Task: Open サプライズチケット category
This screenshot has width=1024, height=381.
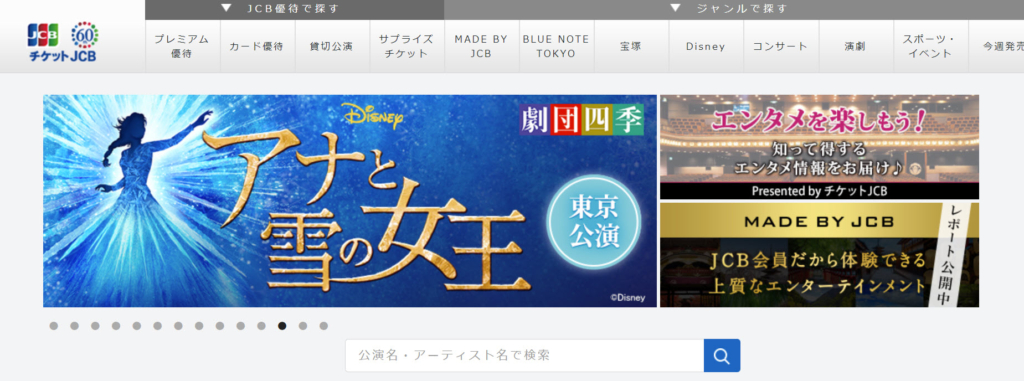Action: [x=407, y=46]
